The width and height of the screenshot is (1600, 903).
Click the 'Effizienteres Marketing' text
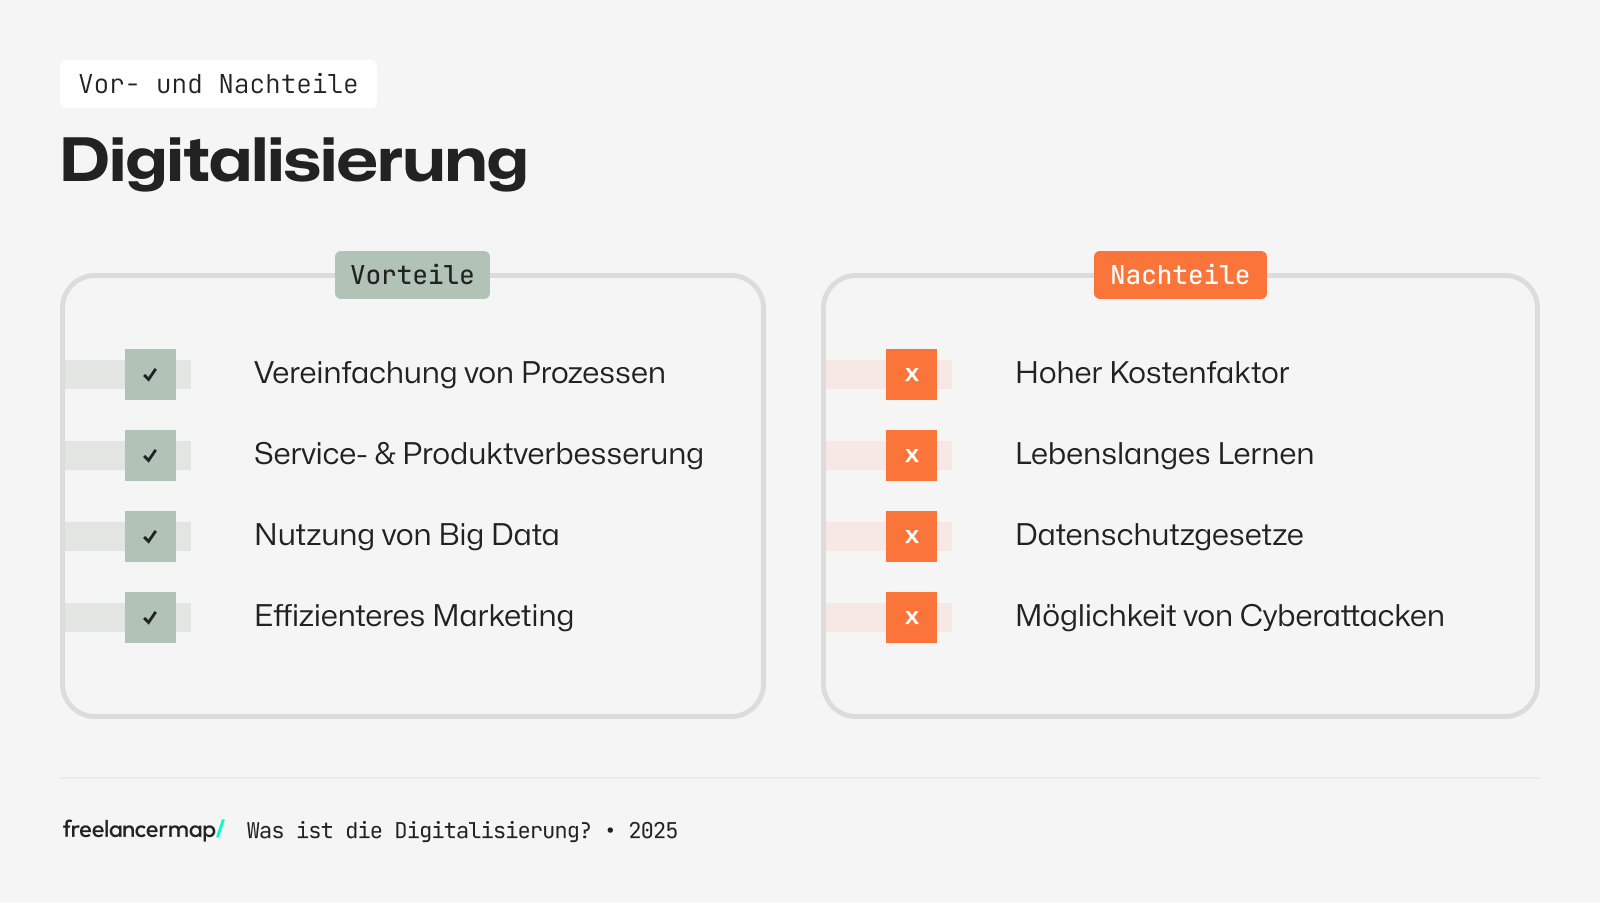pos(414,616)
